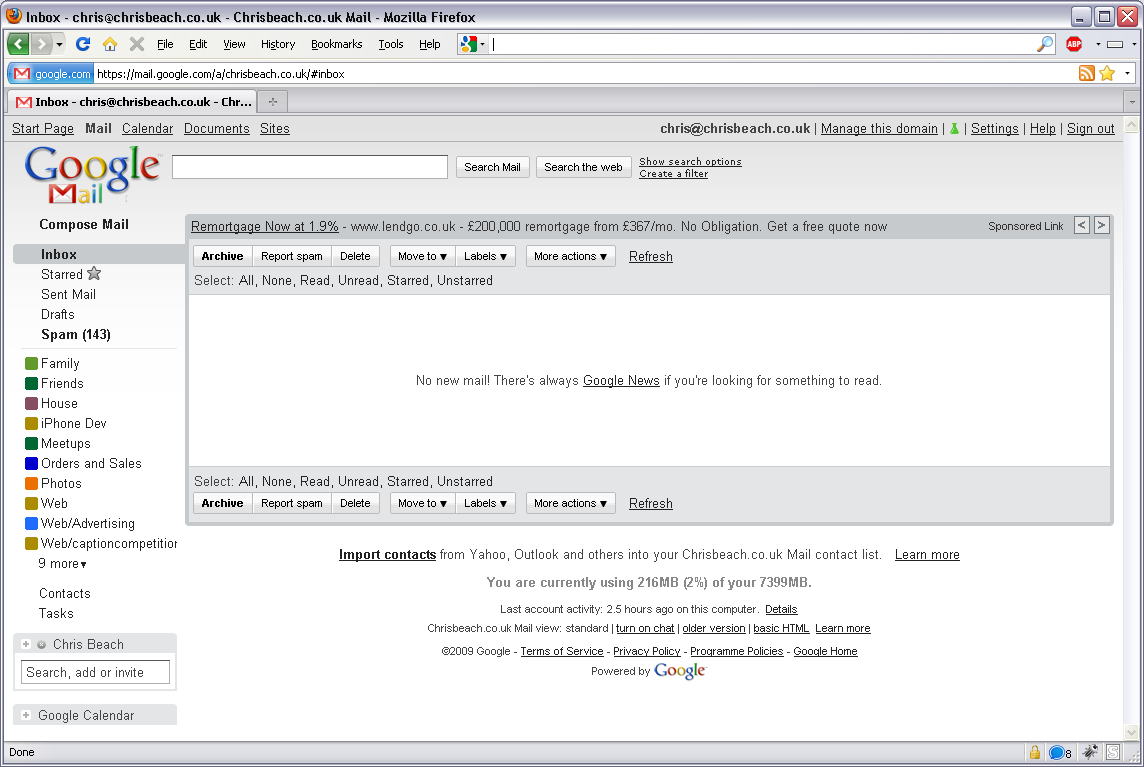Open Move to dropdown above message list

422,256
